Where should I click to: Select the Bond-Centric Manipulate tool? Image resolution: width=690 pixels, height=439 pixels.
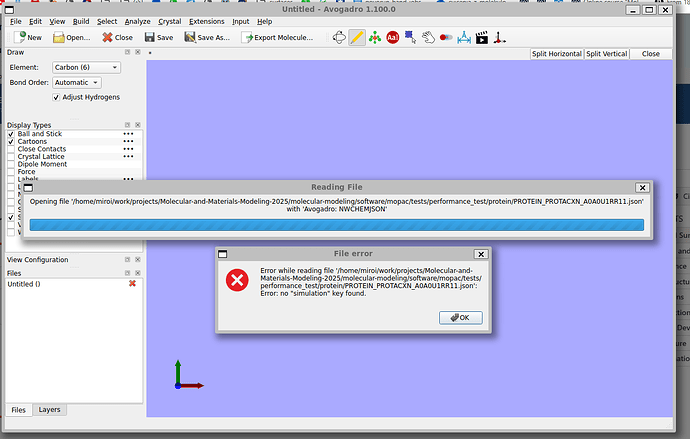[x=446, y=38]
